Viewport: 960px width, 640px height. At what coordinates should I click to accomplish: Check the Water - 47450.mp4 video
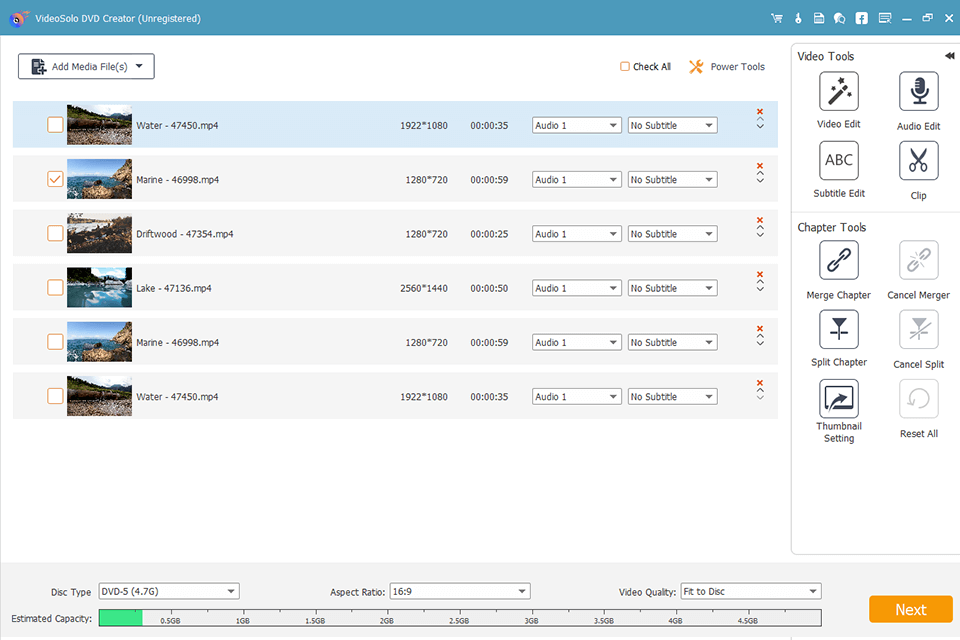[55, 125]
